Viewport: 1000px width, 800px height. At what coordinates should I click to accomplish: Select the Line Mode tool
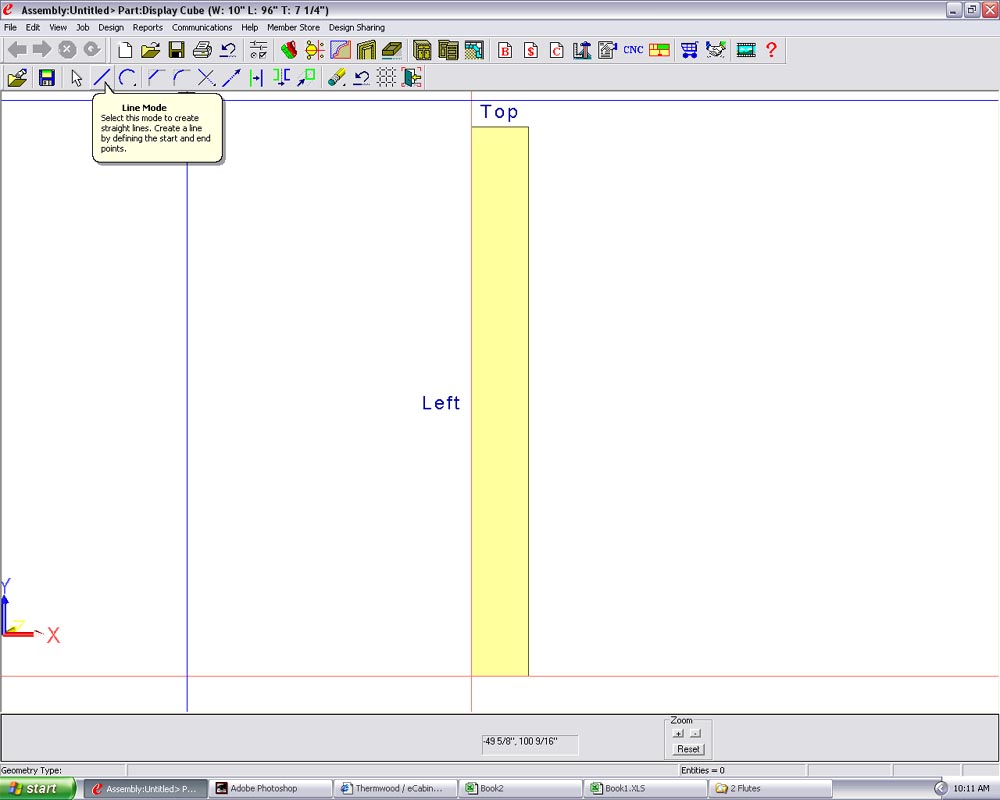point(101,78)
